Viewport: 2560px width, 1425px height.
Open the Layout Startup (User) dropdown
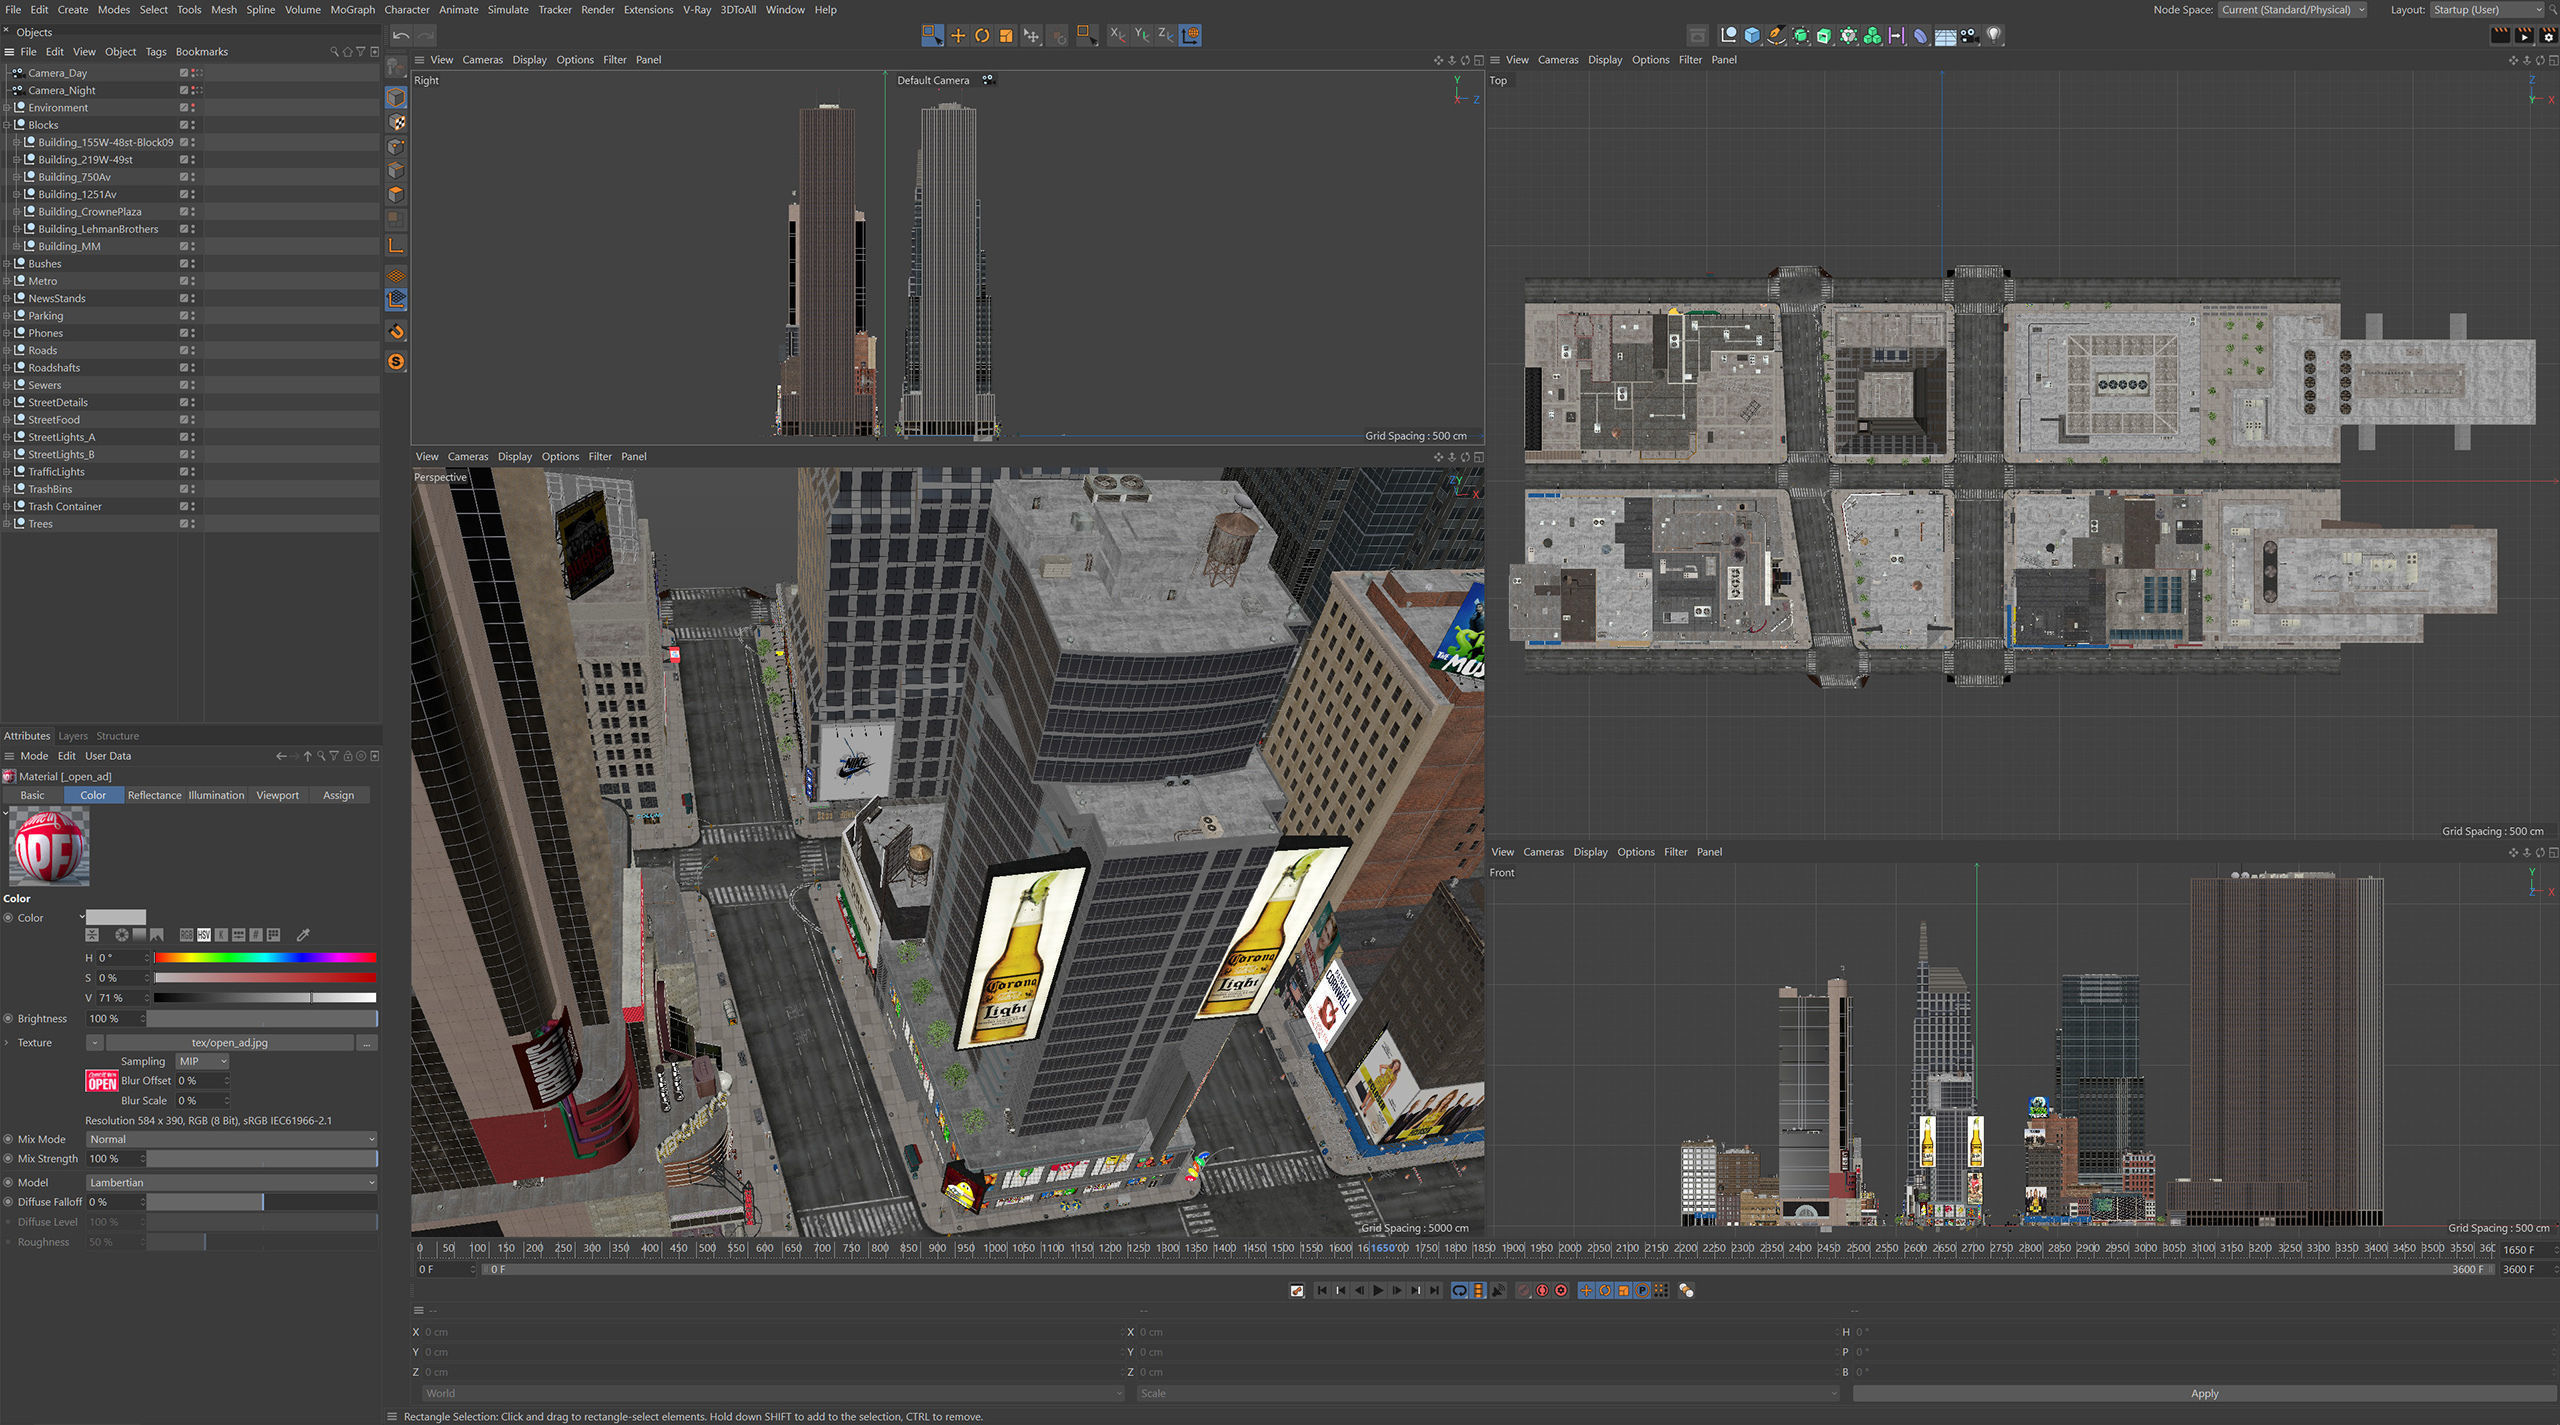pos(2486,10)
